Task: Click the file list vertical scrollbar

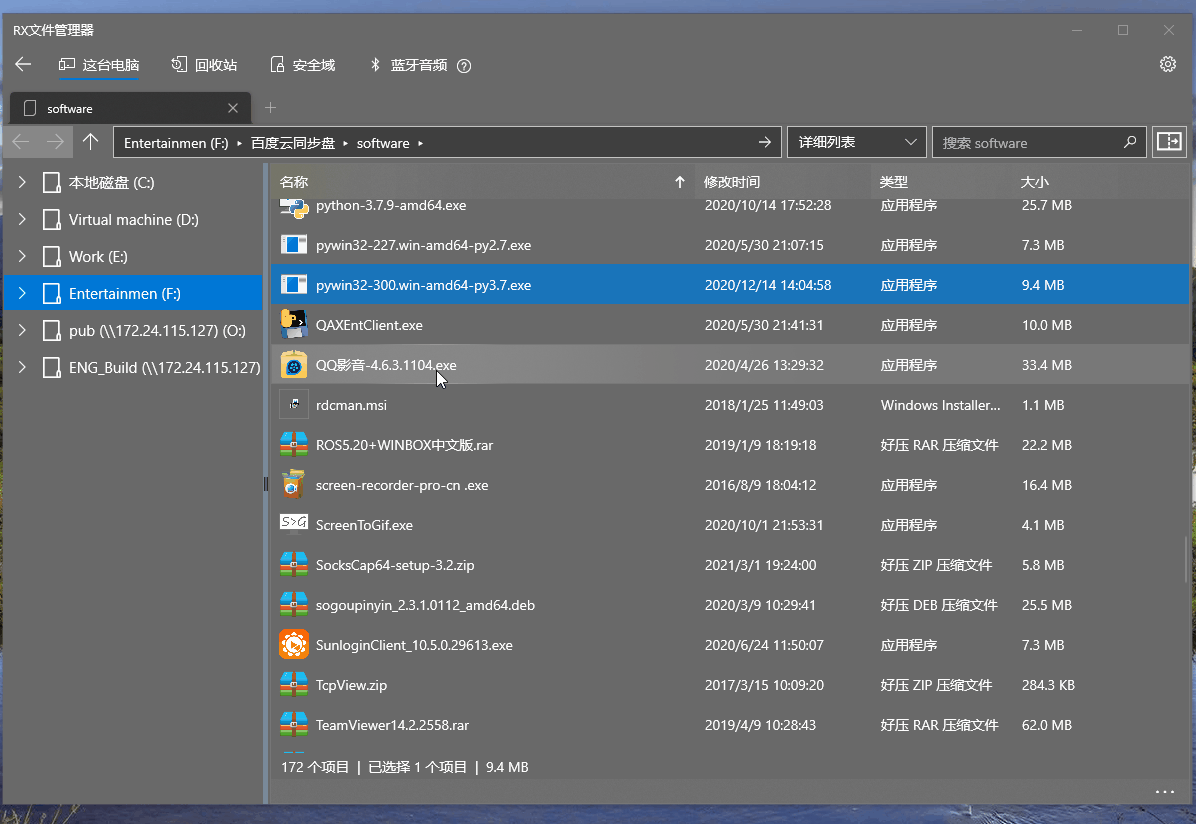Action: (x=1185, y=560)
